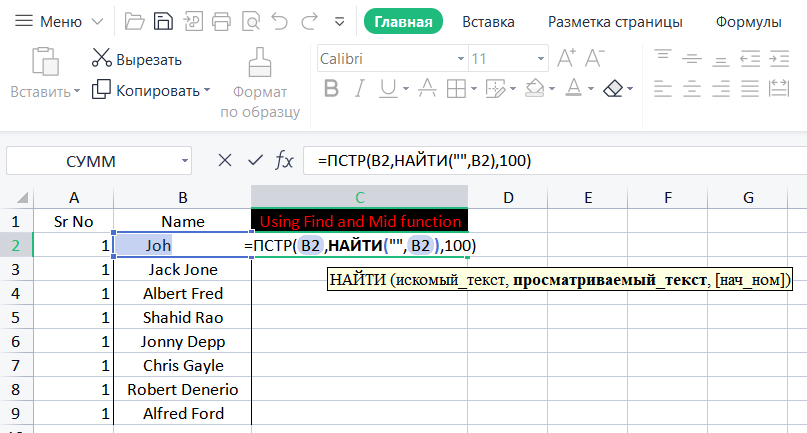The height and width of the screenshot is (433, 807).
Task: Save the document with the floppy disk icon
Action: (x=164, y=22)
